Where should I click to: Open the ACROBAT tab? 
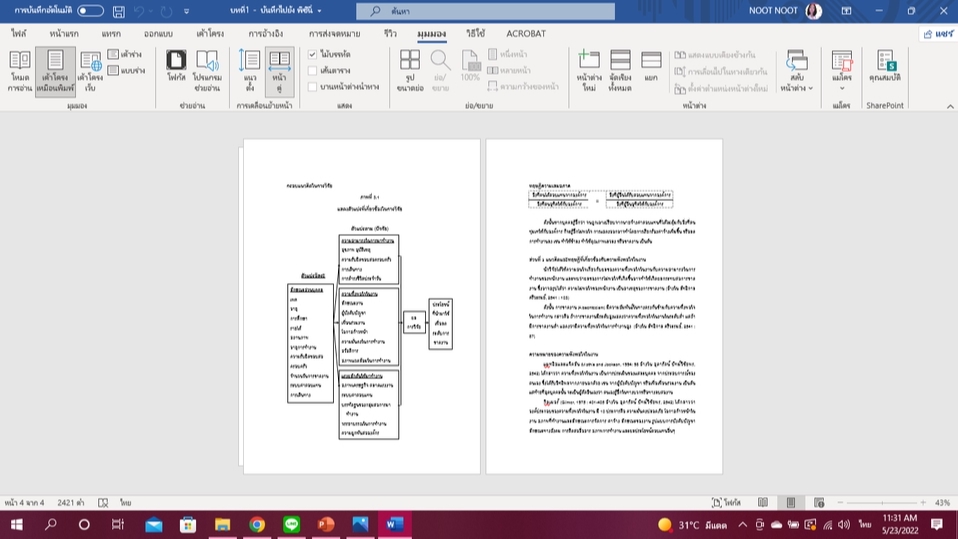[x=525, y=34]
